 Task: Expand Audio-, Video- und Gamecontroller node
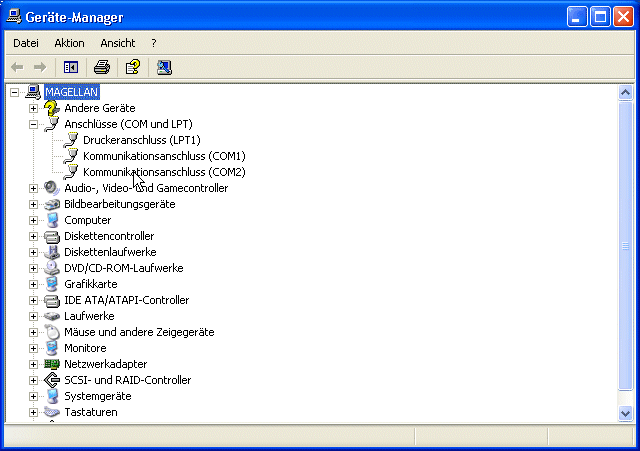pos(33,188)
